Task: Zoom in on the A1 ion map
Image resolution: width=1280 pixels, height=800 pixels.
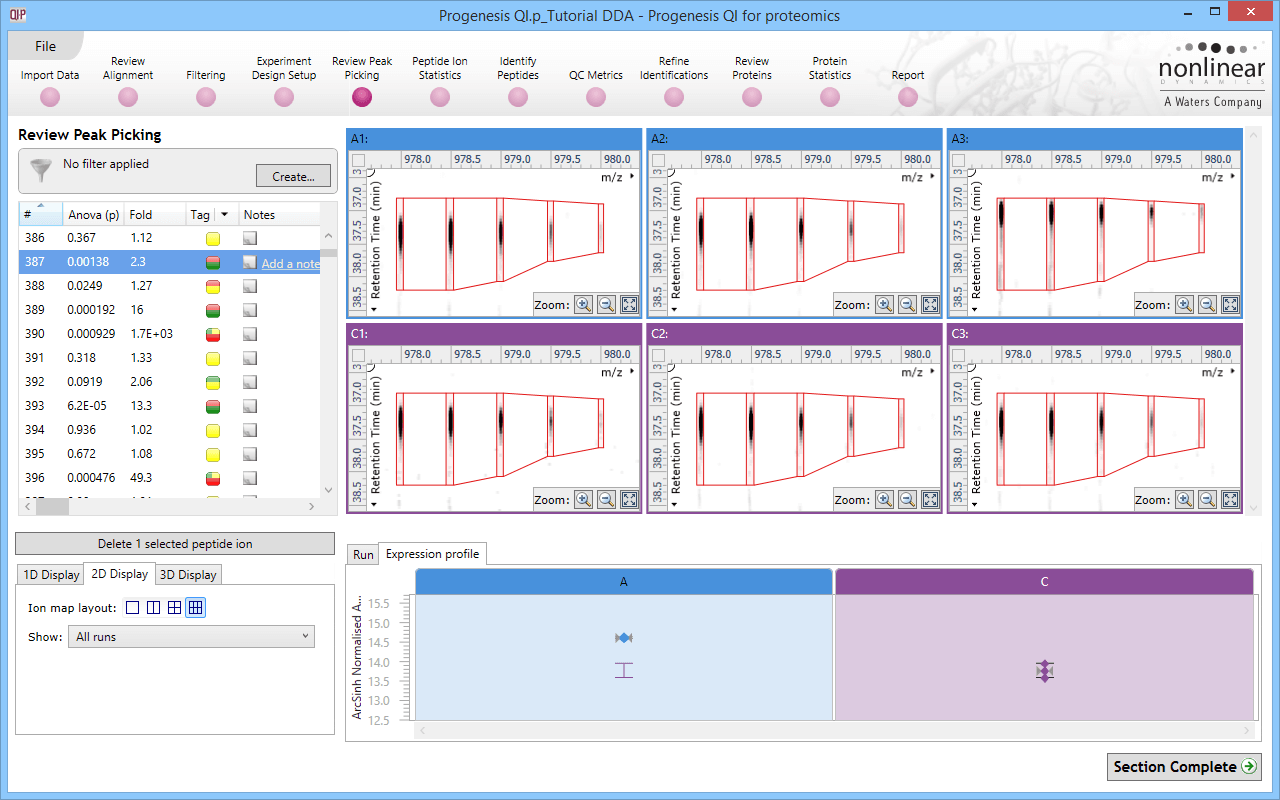Action: [584, 305]
